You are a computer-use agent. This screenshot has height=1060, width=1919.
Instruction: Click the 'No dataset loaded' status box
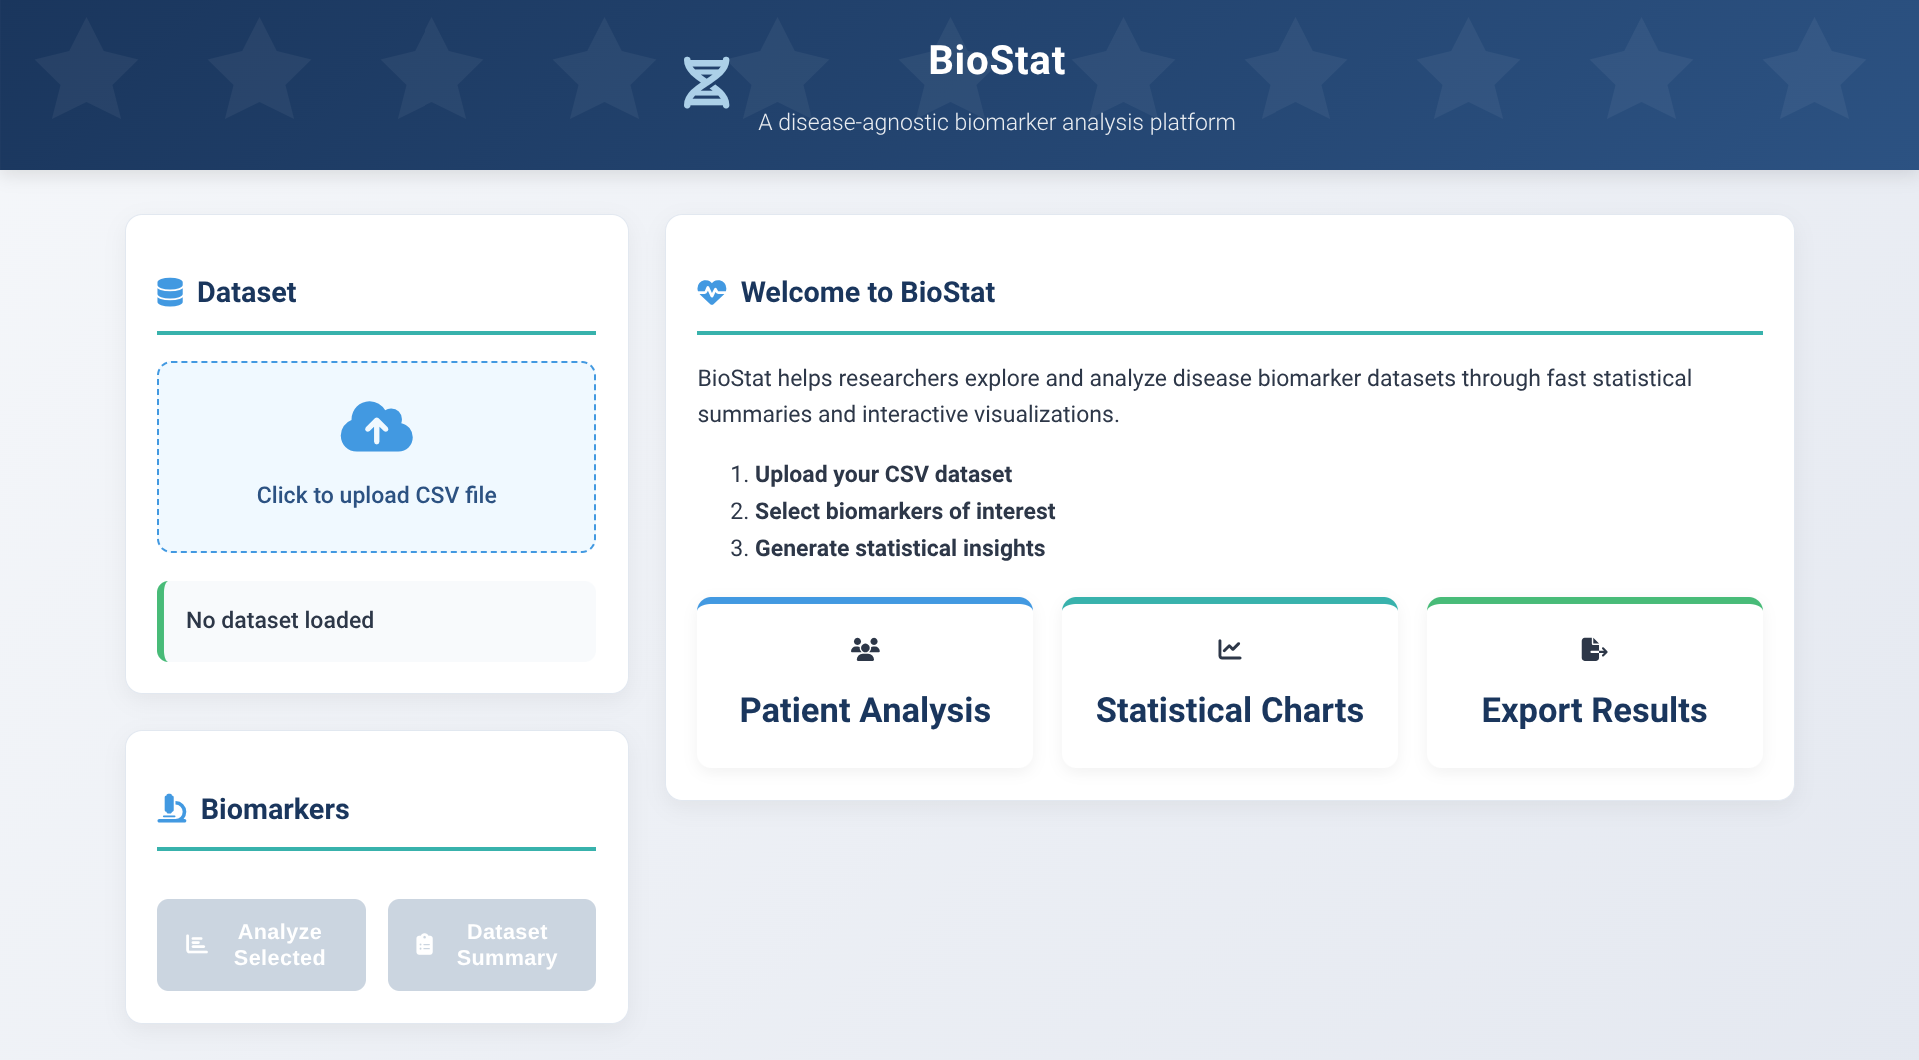coord(378,621)
